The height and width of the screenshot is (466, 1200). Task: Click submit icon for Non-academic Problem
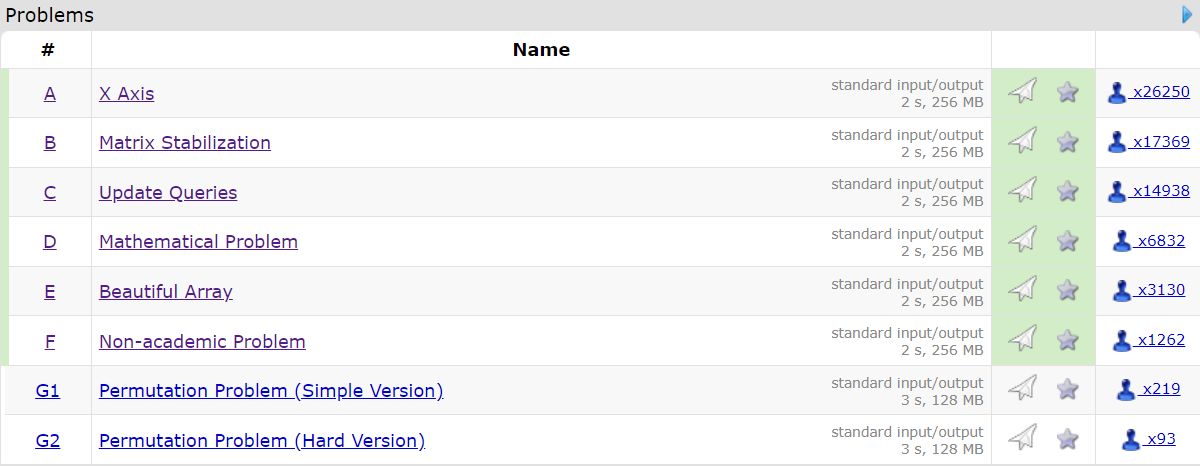coord(1022,340)
